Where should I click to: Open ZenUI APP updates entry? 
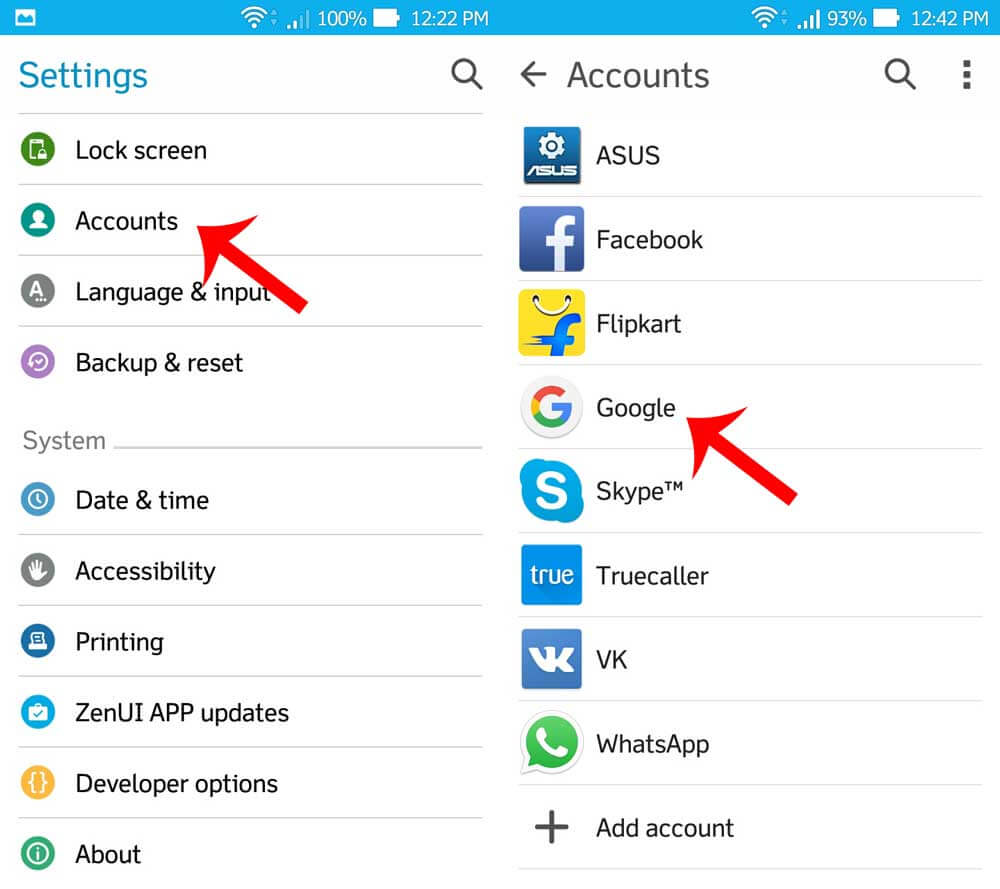(x=182, y=713)
